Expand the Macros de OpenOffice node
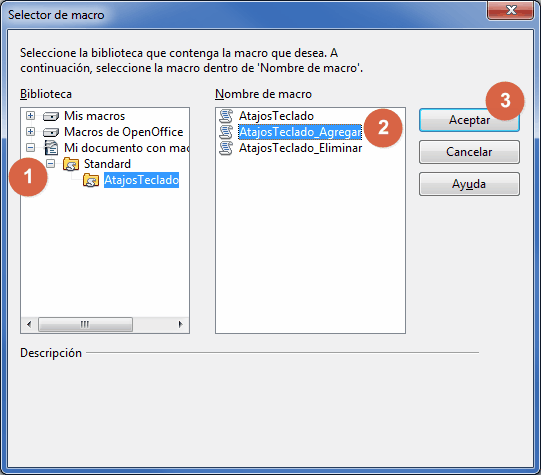The image size is (541, 475). pos(30,131)
